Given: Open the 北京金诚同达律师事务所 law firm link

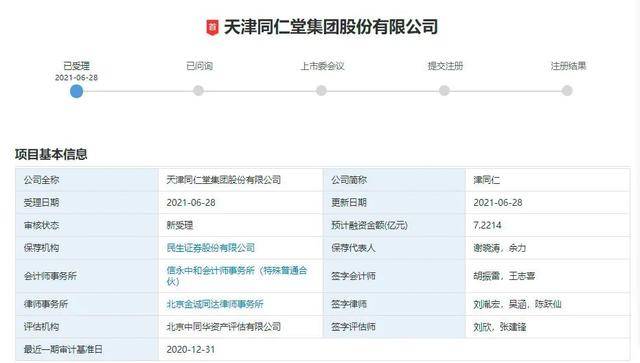Looking at the screenshot, I should [x=215, y=304].
